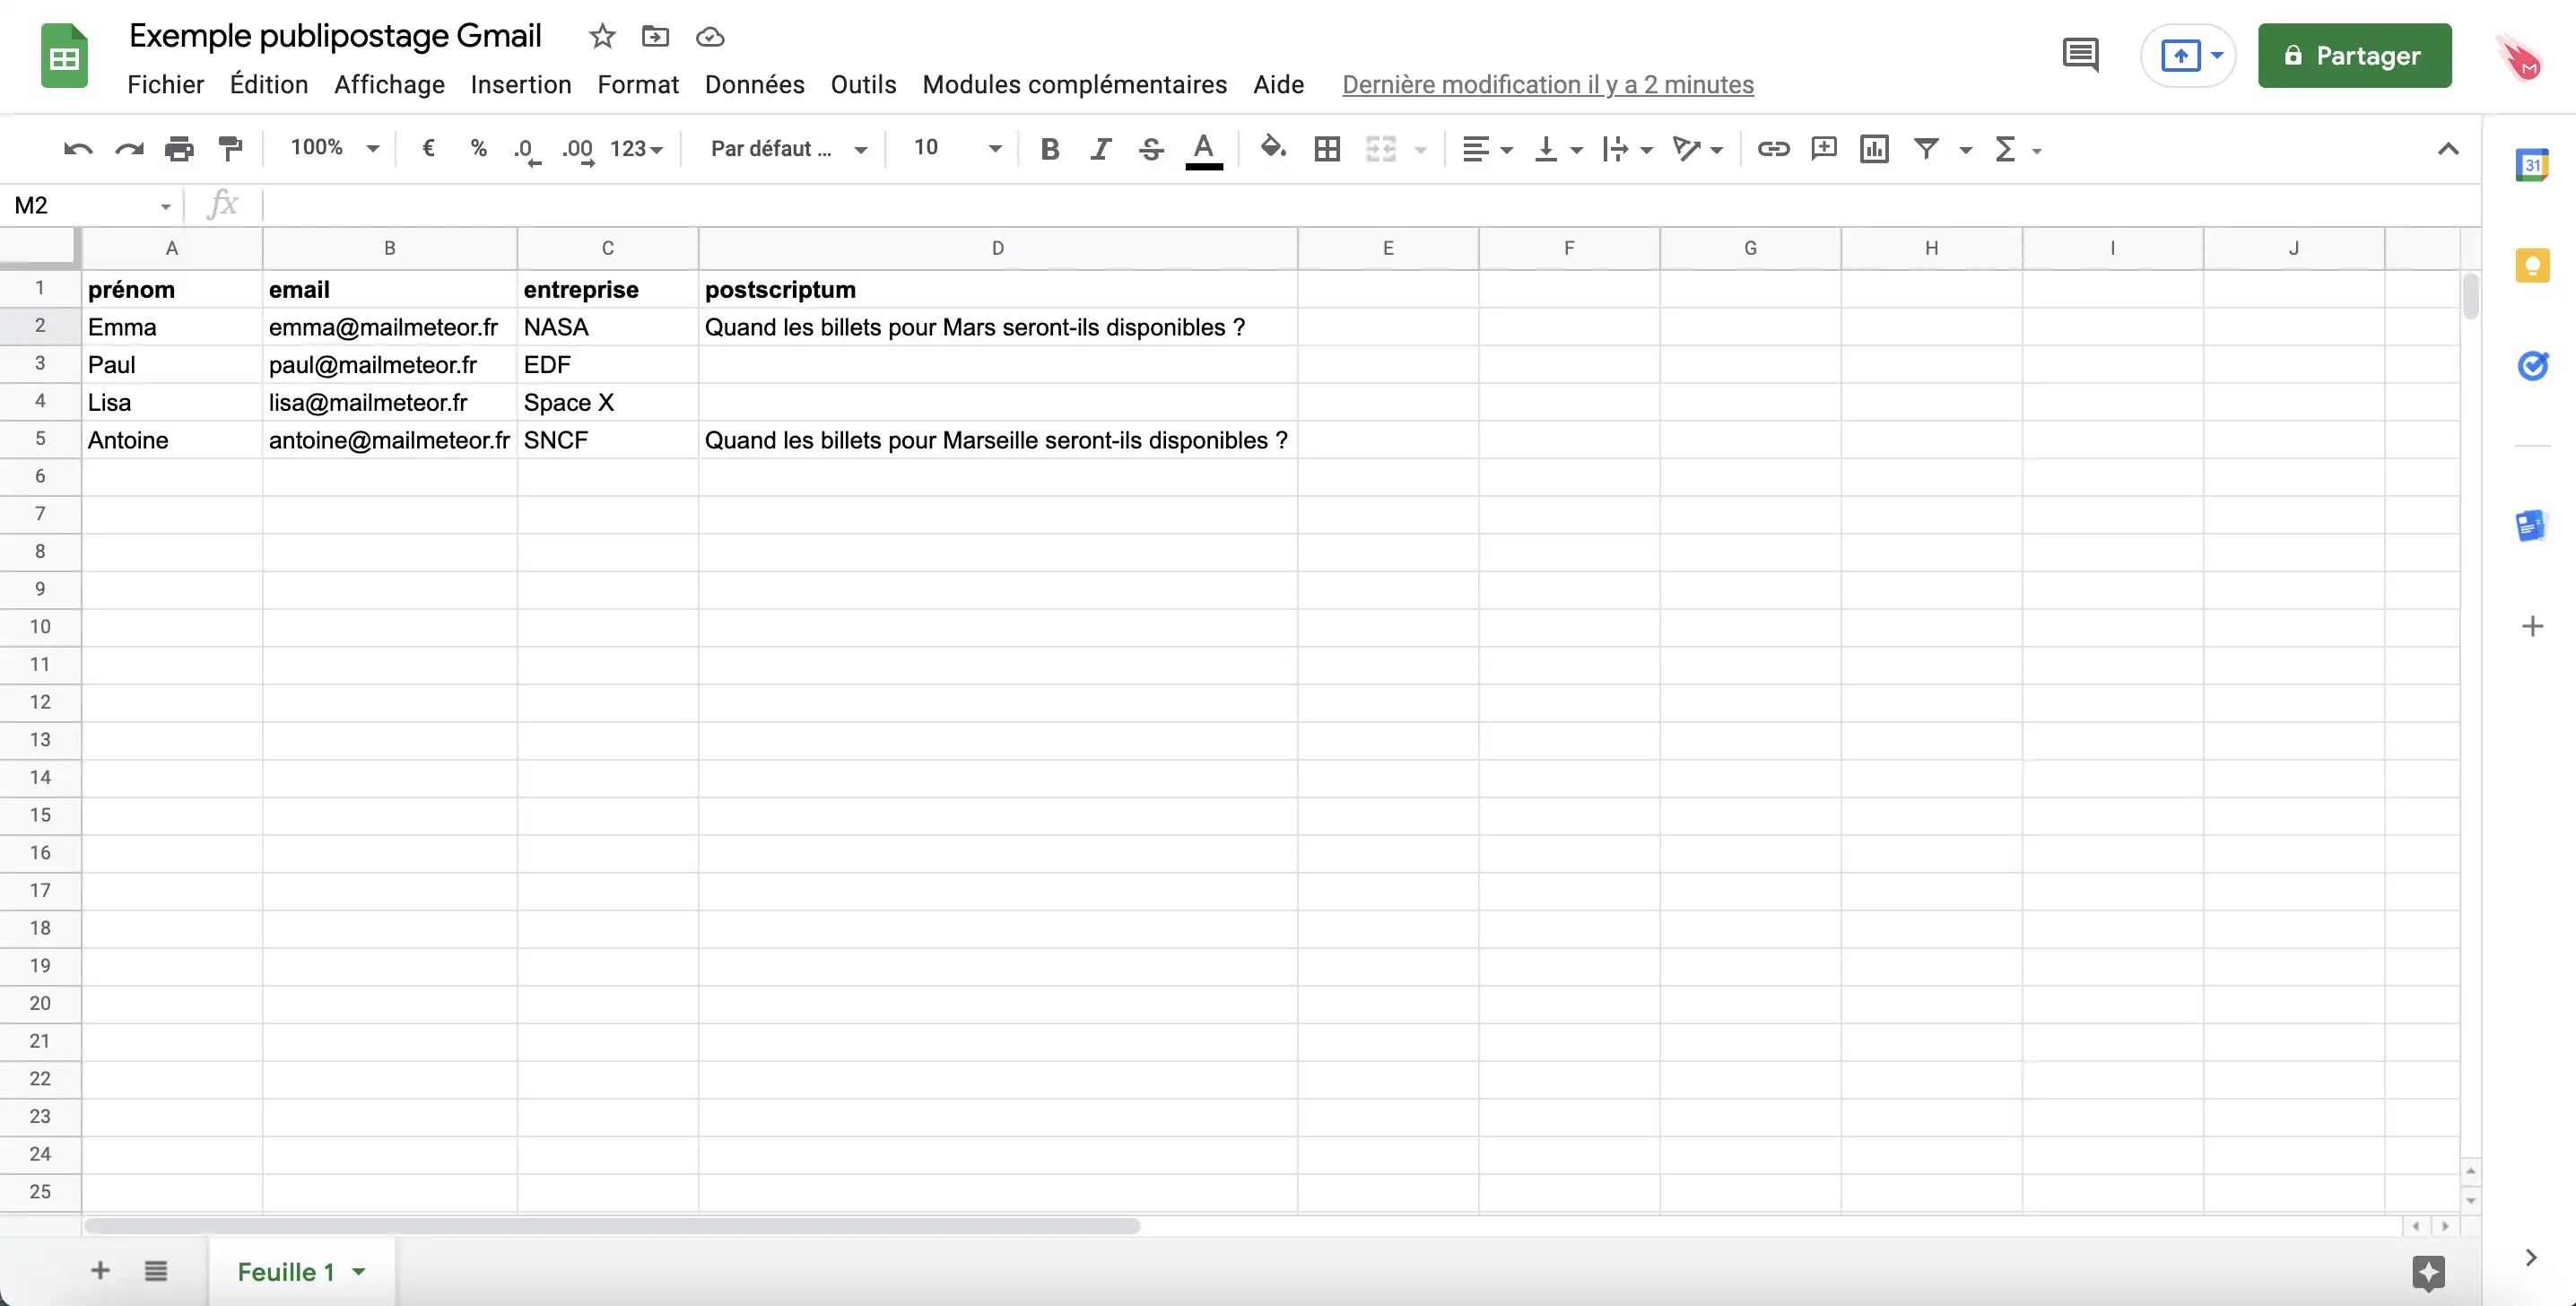This screenshot has width=2576, height=1306.
Task: Open the Affichage menu
Action: coord(389,84)
